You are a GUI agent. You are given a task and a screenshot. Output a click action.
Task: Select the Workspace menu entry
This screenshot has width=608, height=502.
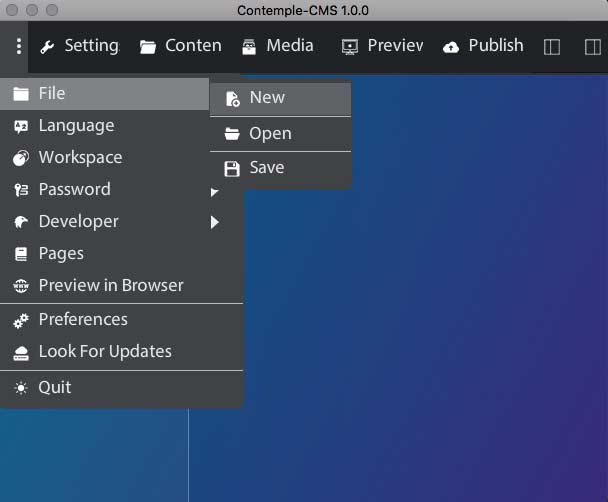click(x=80, y=157)
